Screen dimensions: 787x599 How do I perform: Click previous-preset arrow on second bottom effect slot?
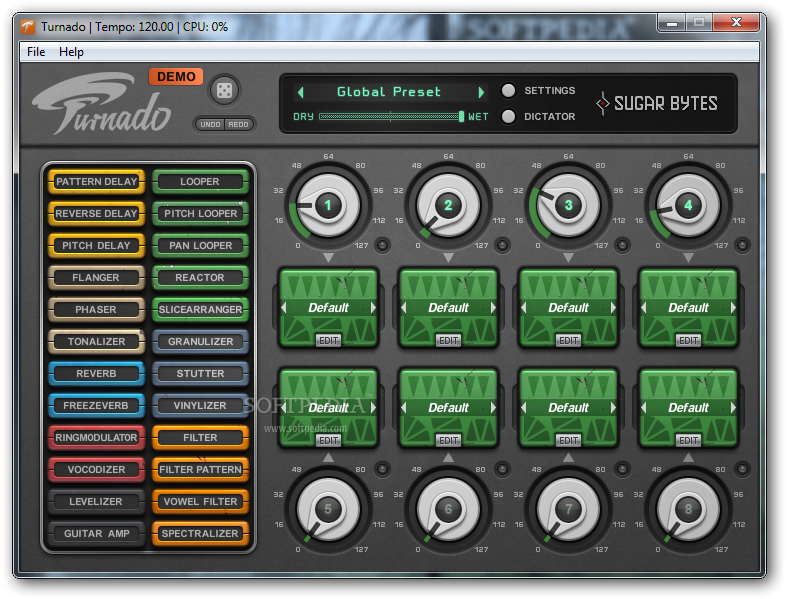pos(404,407)
